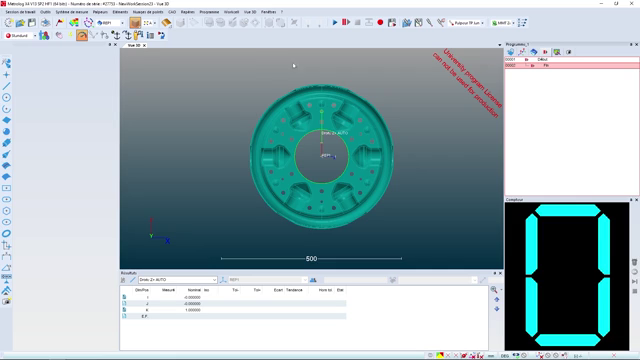Click the program tree list icon
Image resolution: width=640 pixels, height=360 pixels.
tap(522, 23)
